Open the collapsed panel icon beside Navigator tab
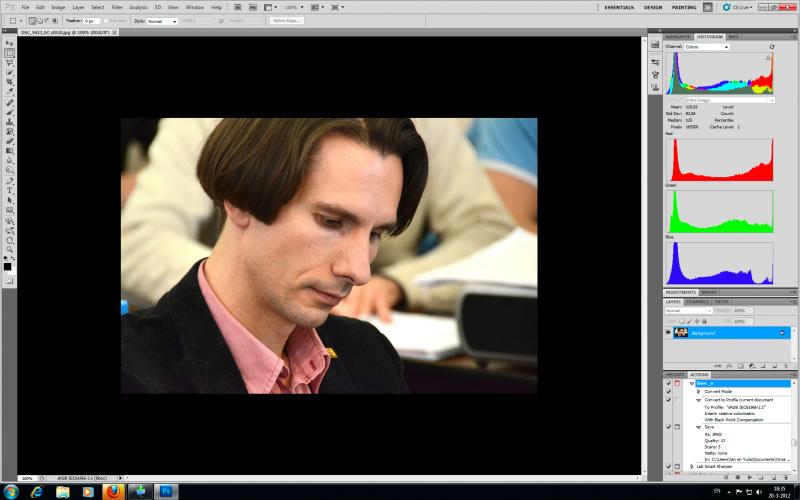 click(x=655, y=45)
